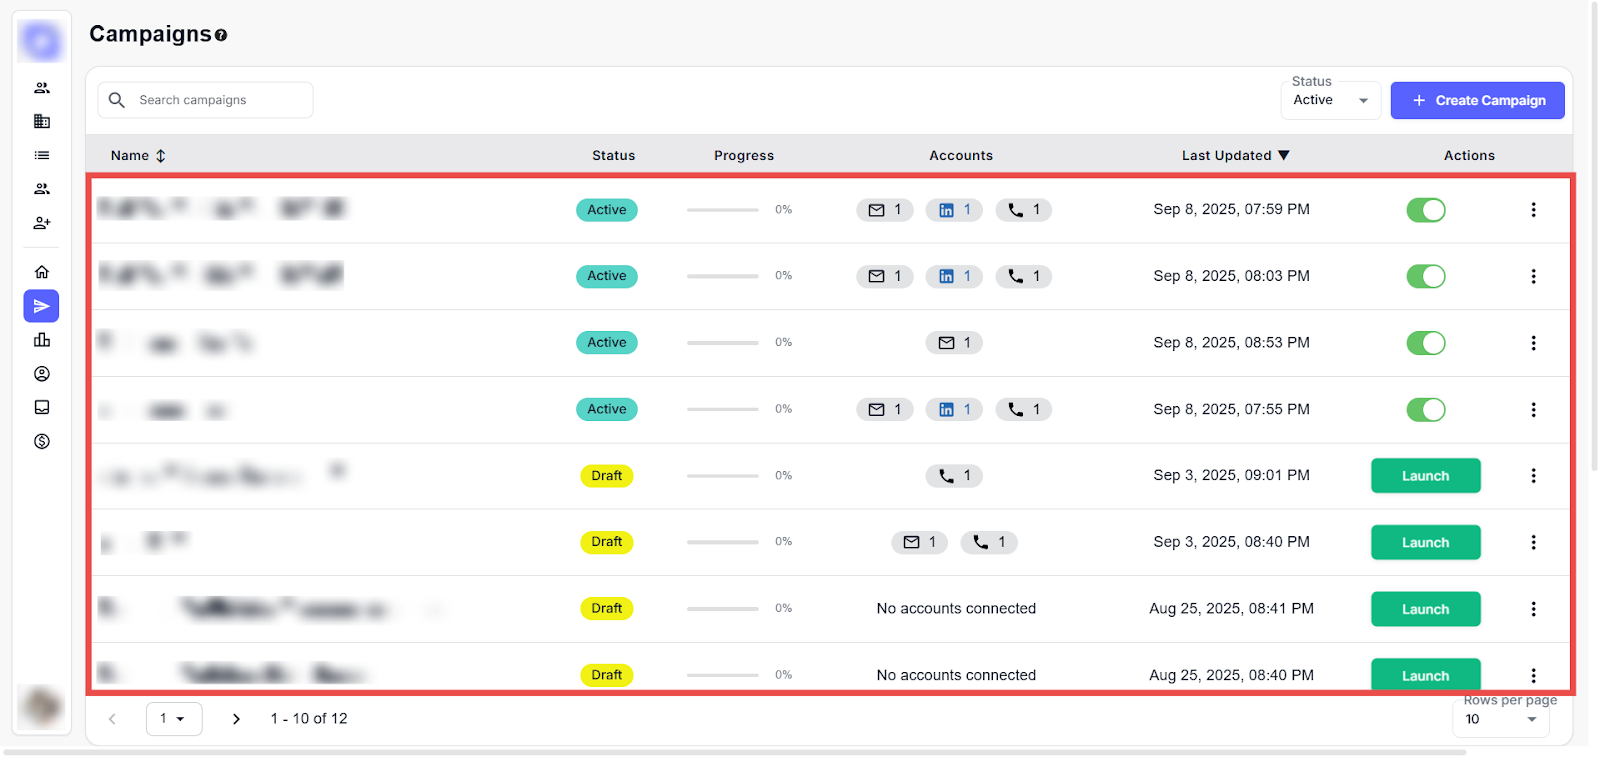Go to the home icon in sidebar
Screen dimensions: 1600x757
[42, 272]
